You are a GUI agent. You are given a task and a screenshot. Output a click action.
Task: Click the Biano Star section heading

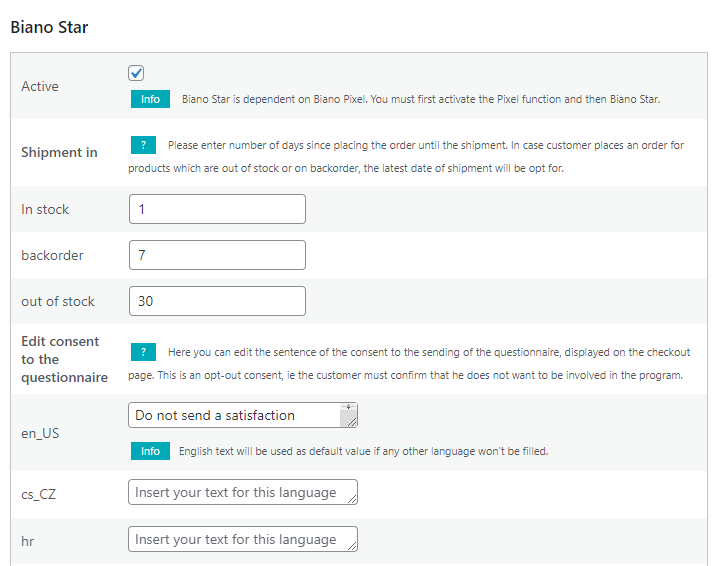[x=49, y=27]
